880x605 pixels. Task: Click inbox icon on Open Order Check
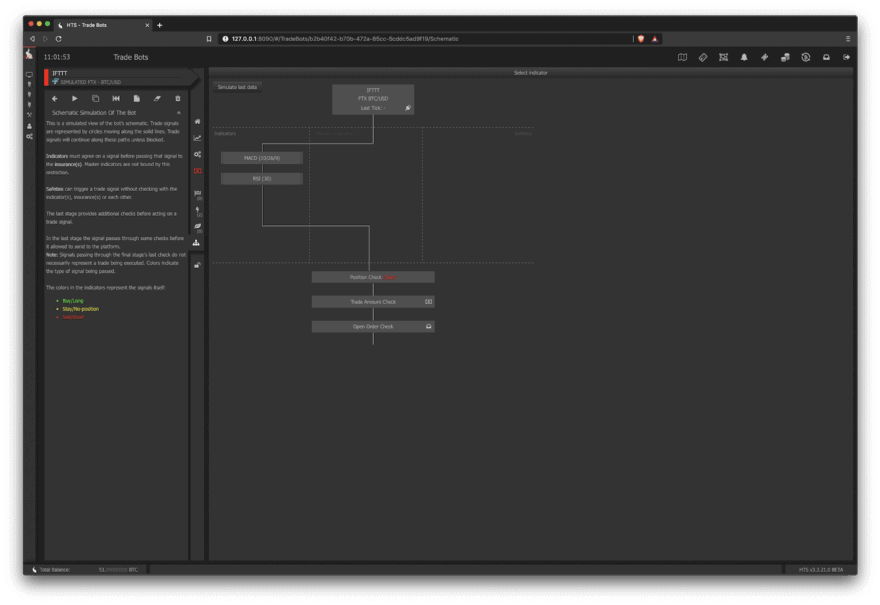(428, 327)
